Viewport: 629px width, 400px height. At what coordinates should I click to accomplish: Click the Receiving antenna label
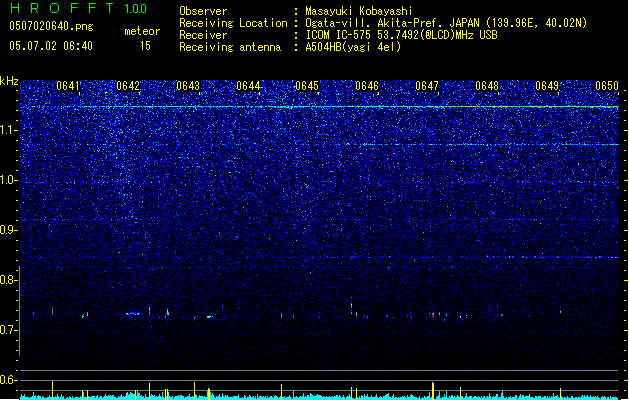[230, 47]
